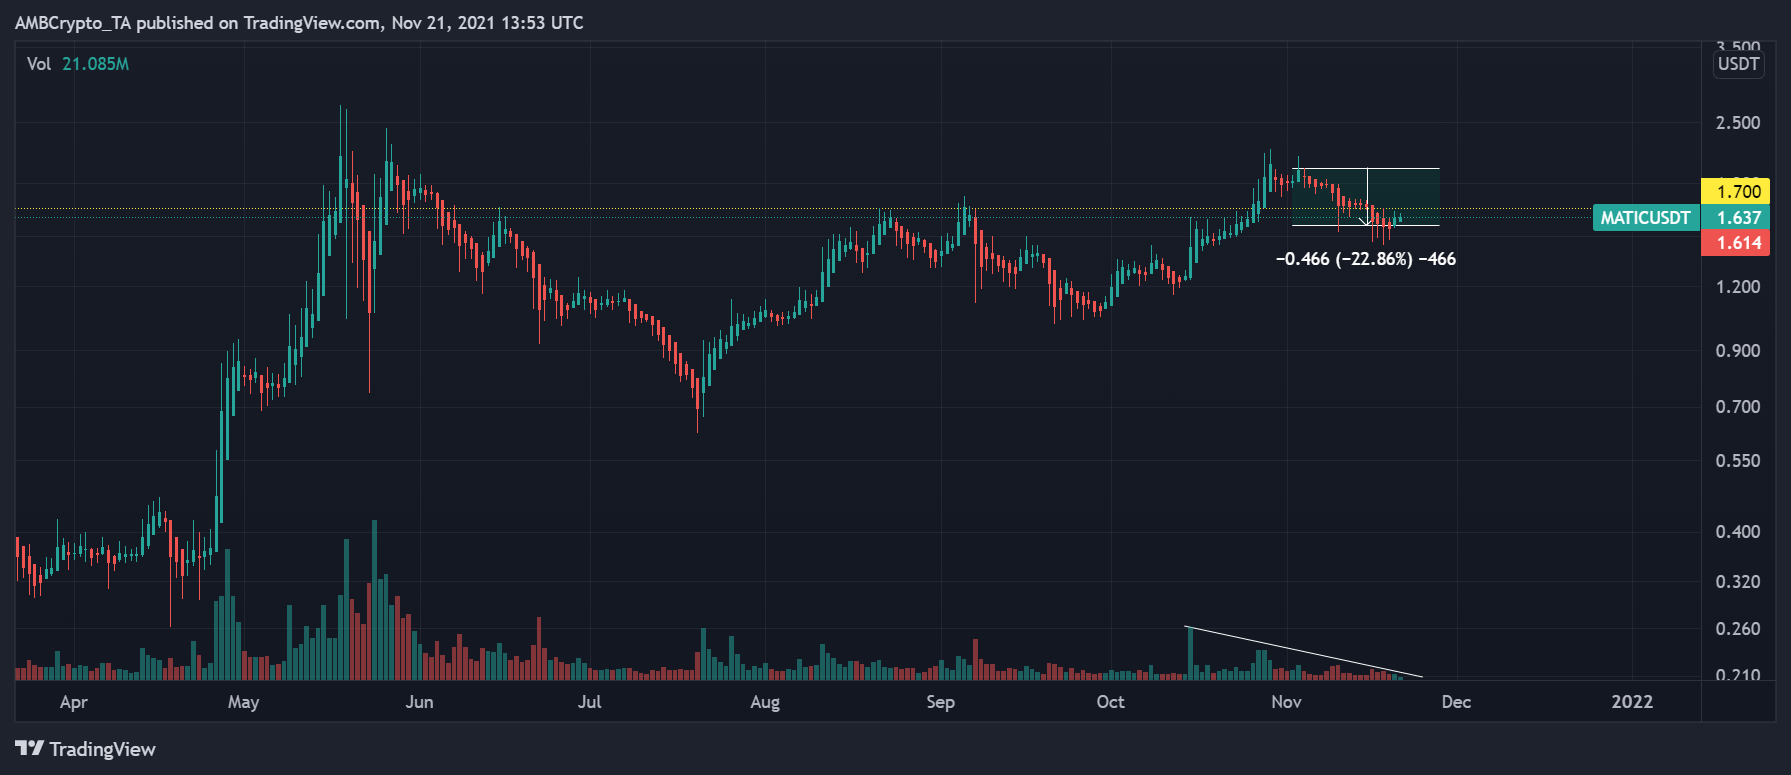The image size is (1791, 775).
Task: Click the published-on TradingView.com header text
Action: 299,22
